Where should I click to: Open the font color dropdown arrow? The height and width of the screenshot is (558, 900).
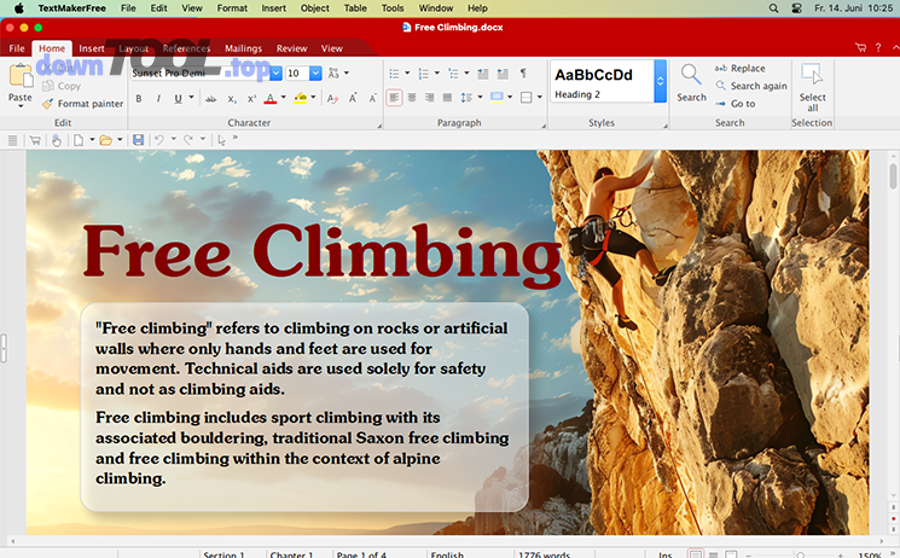point(284,97)
